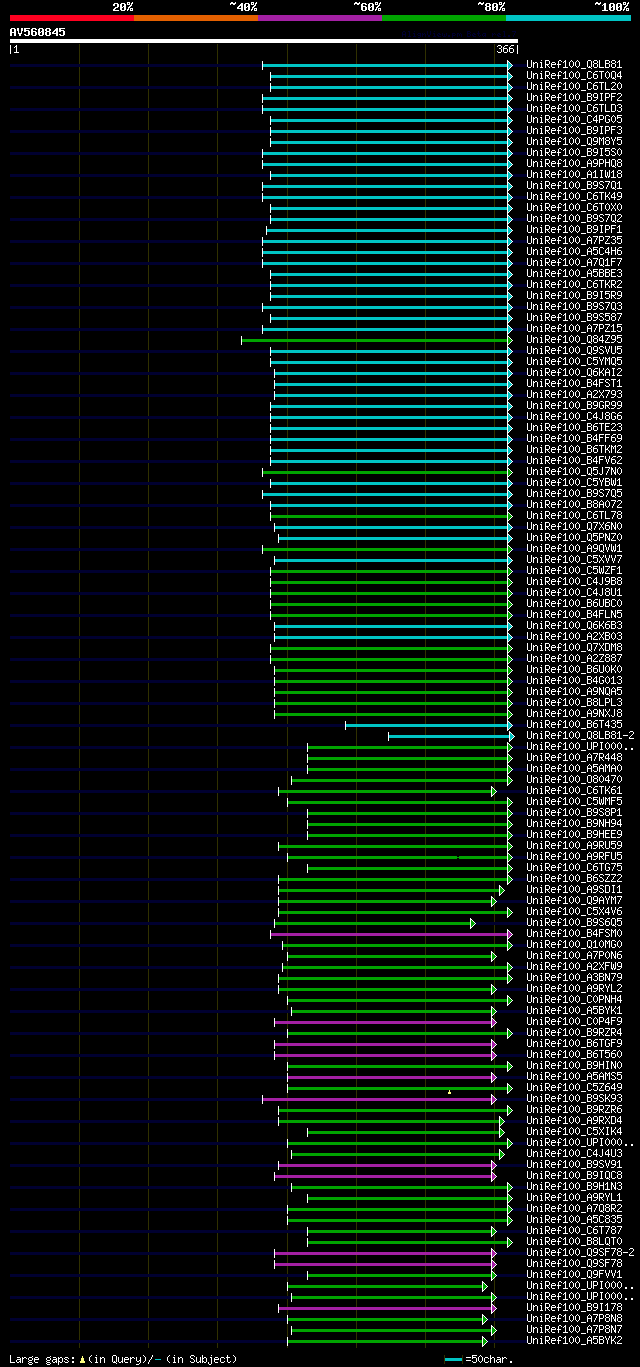Click the short cyan bar of UniRef100_B6T435
The image size is (640, 1367).
tap(429, 725)
